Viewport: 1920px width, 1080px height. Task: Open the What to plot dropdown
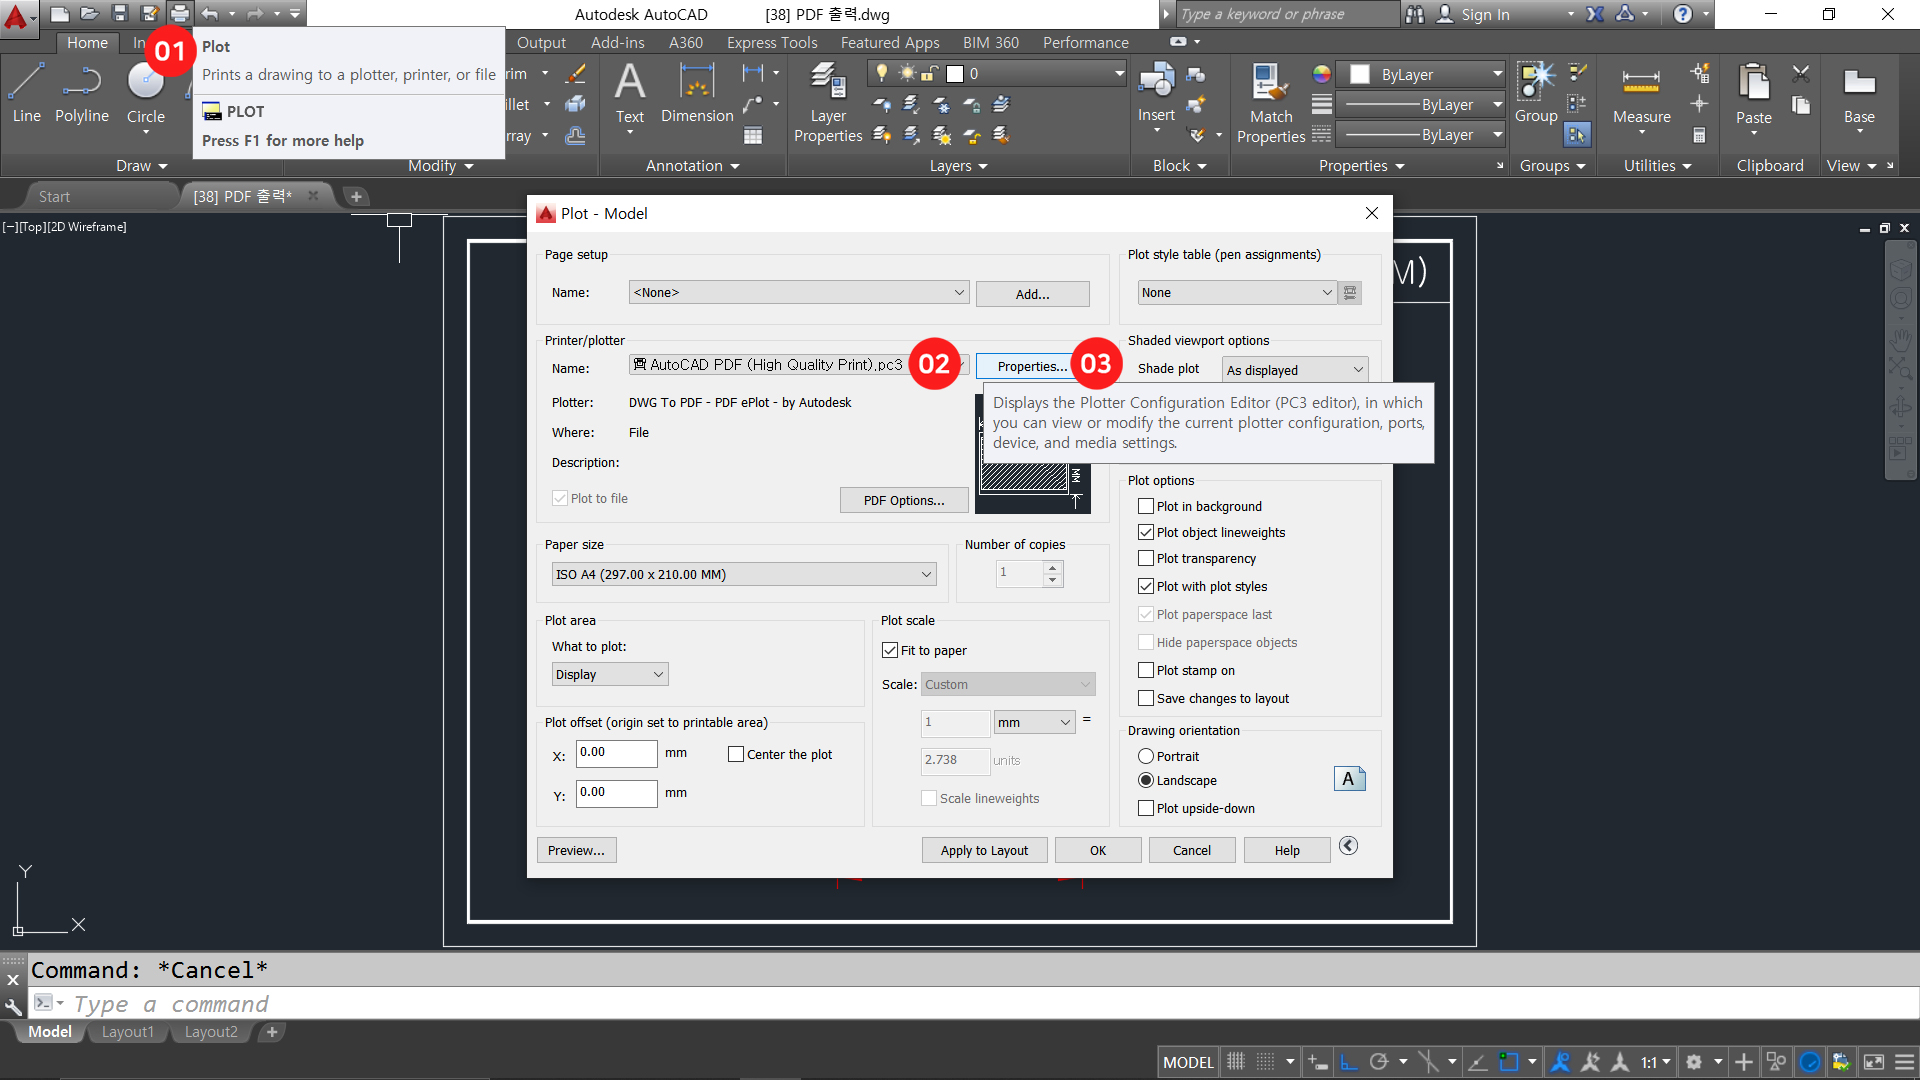click(x=610, y=674)
